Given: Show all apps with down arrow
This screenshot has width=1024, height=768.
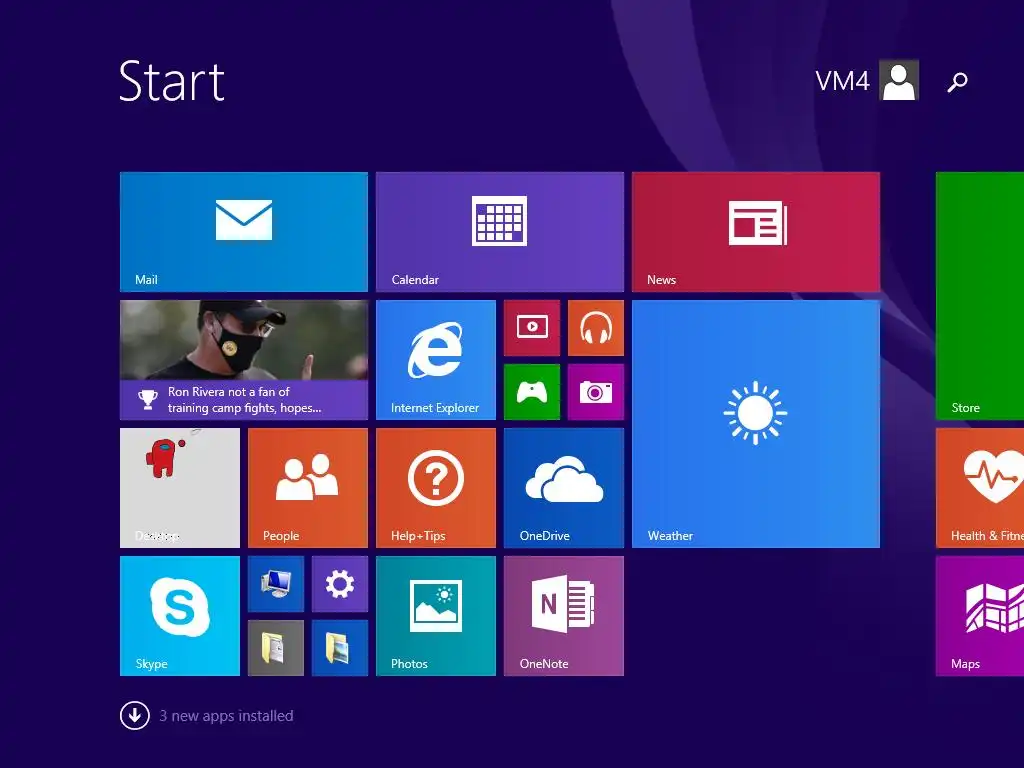Looking at the screenshot, I should click(135, 715).
